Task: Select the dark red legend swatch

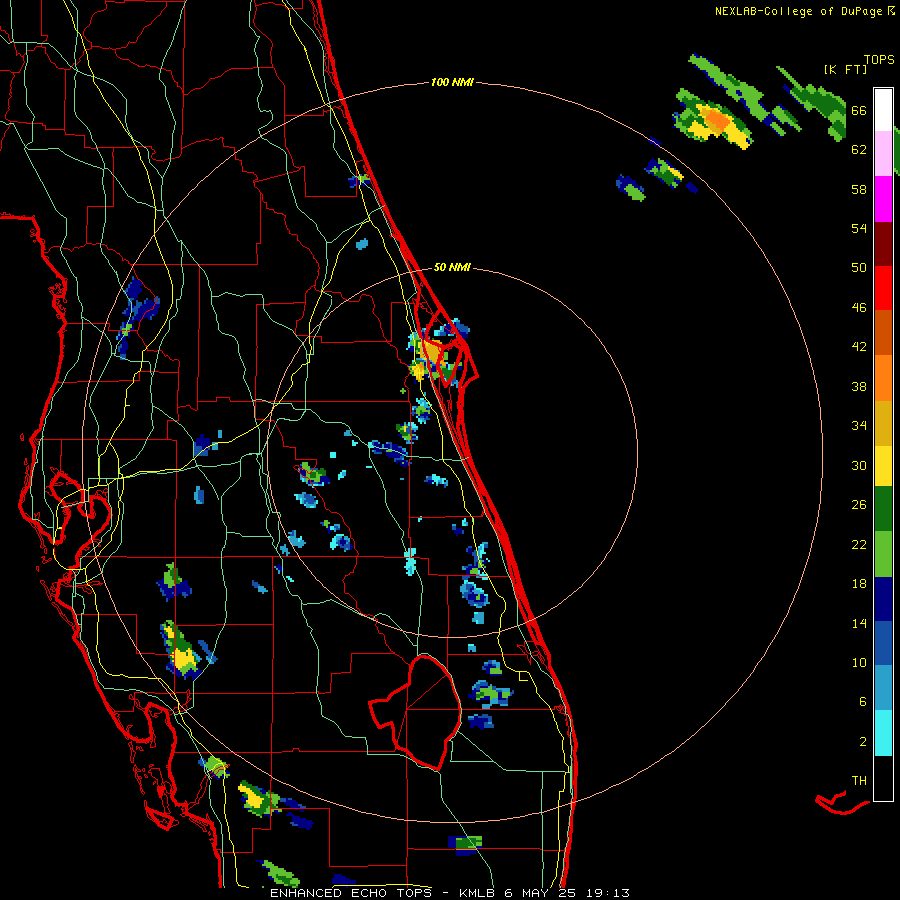Action: (x=883, y=244)
